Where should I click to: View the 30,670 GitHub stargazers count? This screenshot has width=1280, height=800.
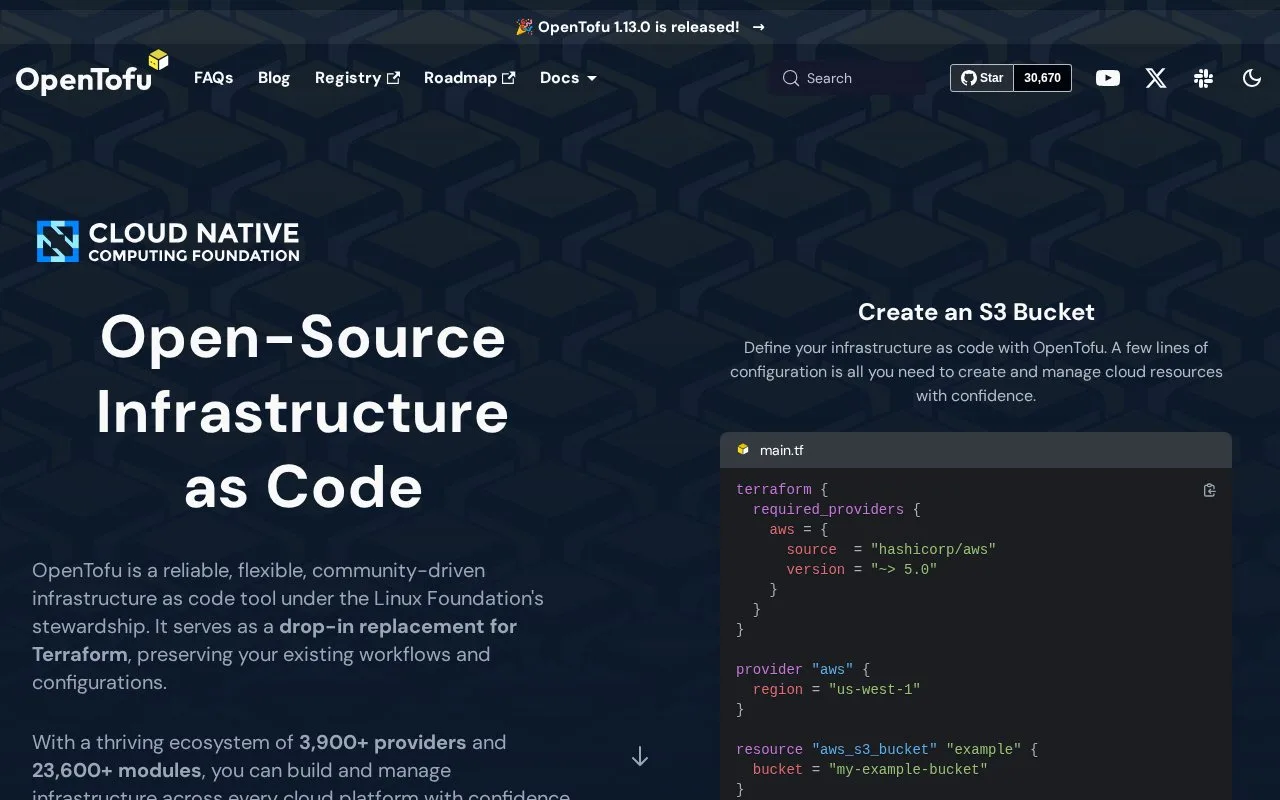pos(1042,78)
